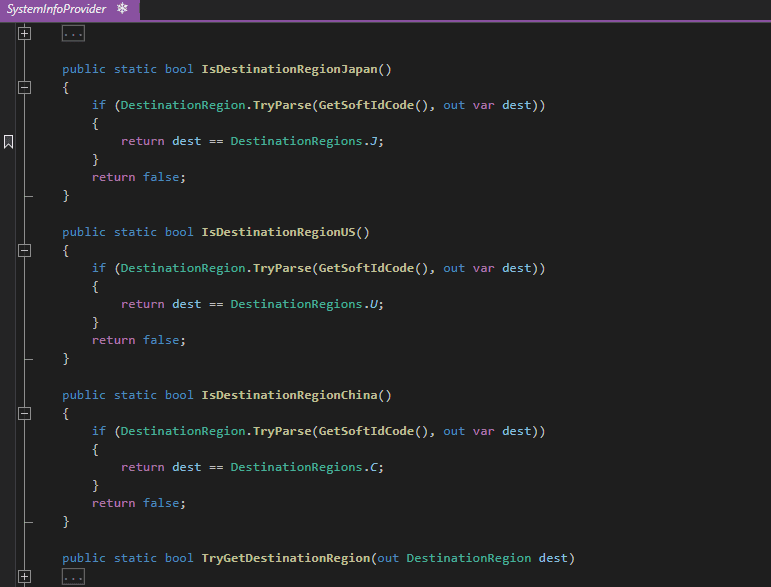Screen dimensions: 771x587
Task: Click TryParse in the China method
Action: pyautogui.click(x=282, y=431)
